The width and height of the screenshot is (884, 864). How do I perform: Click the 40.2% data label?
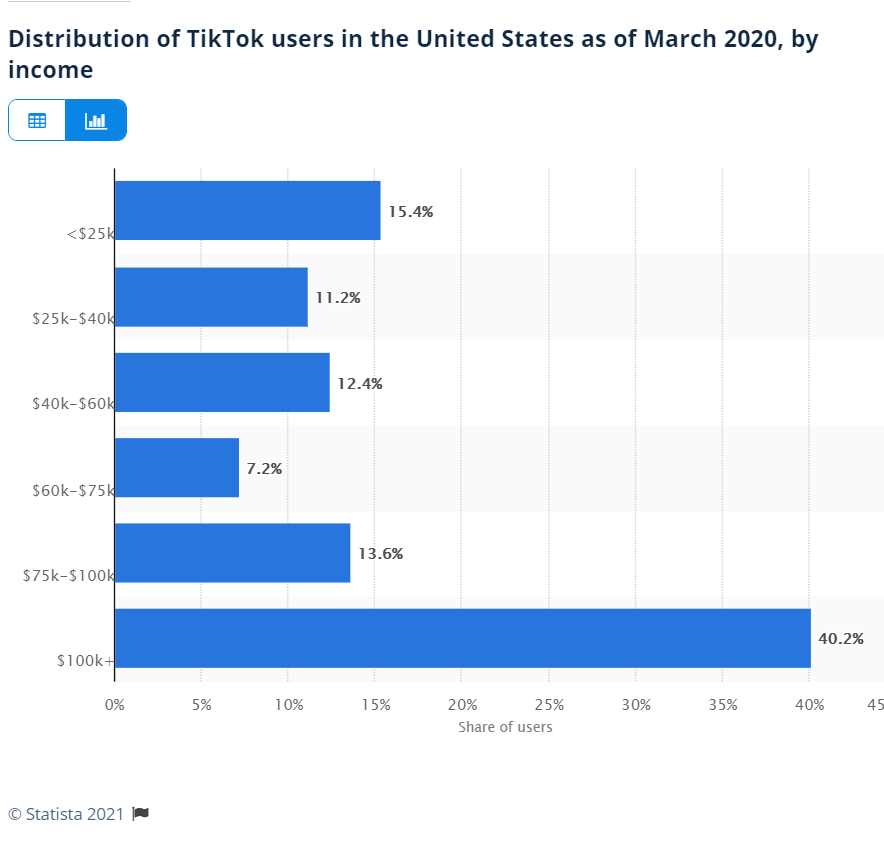[841, 639]
